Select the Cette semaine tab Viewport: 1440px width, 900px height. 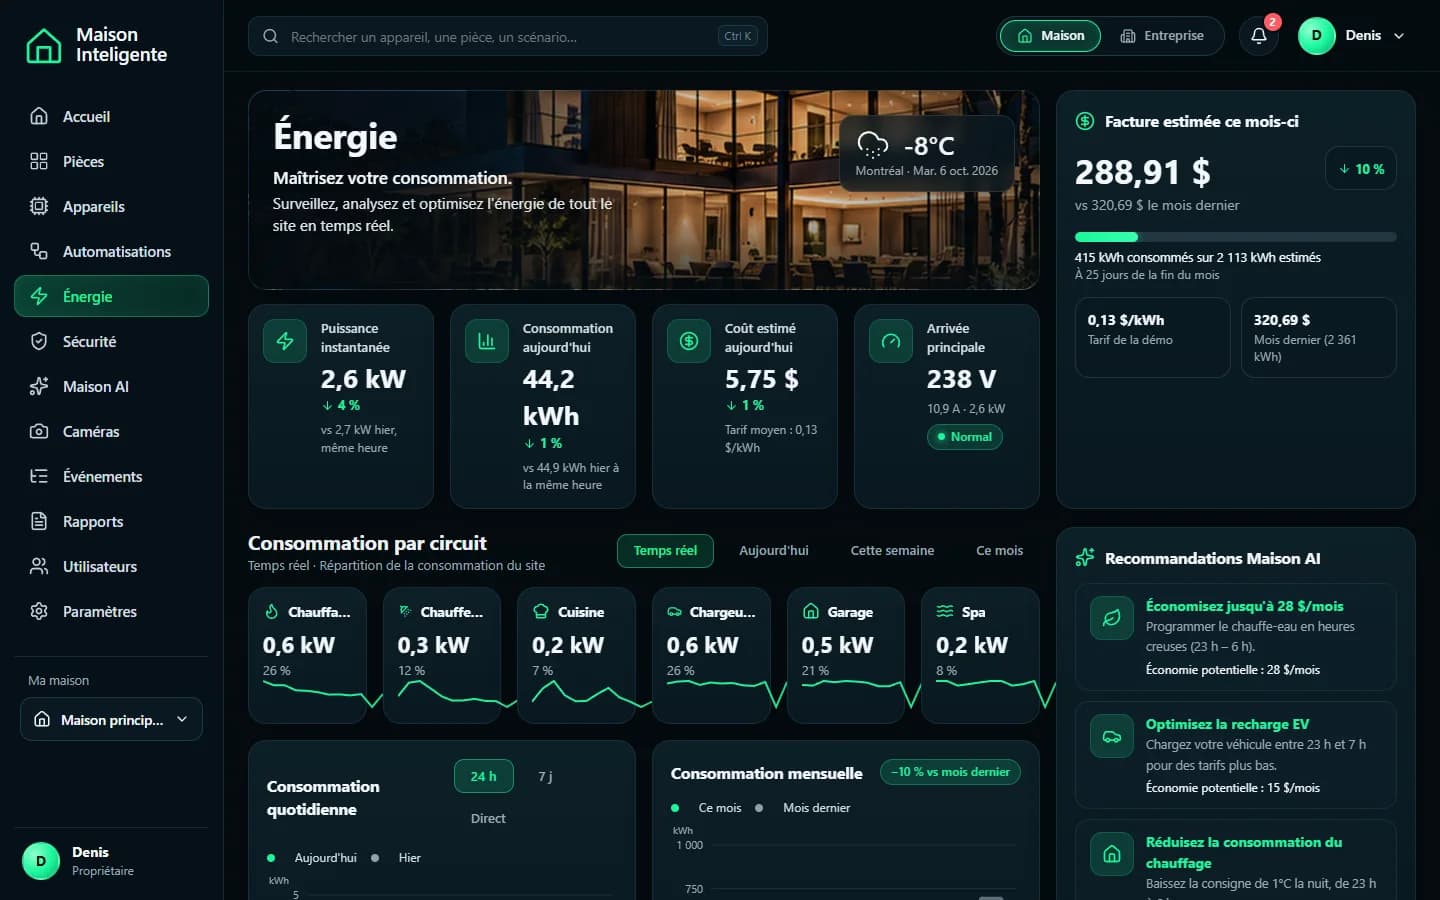(x=892, y=551)
